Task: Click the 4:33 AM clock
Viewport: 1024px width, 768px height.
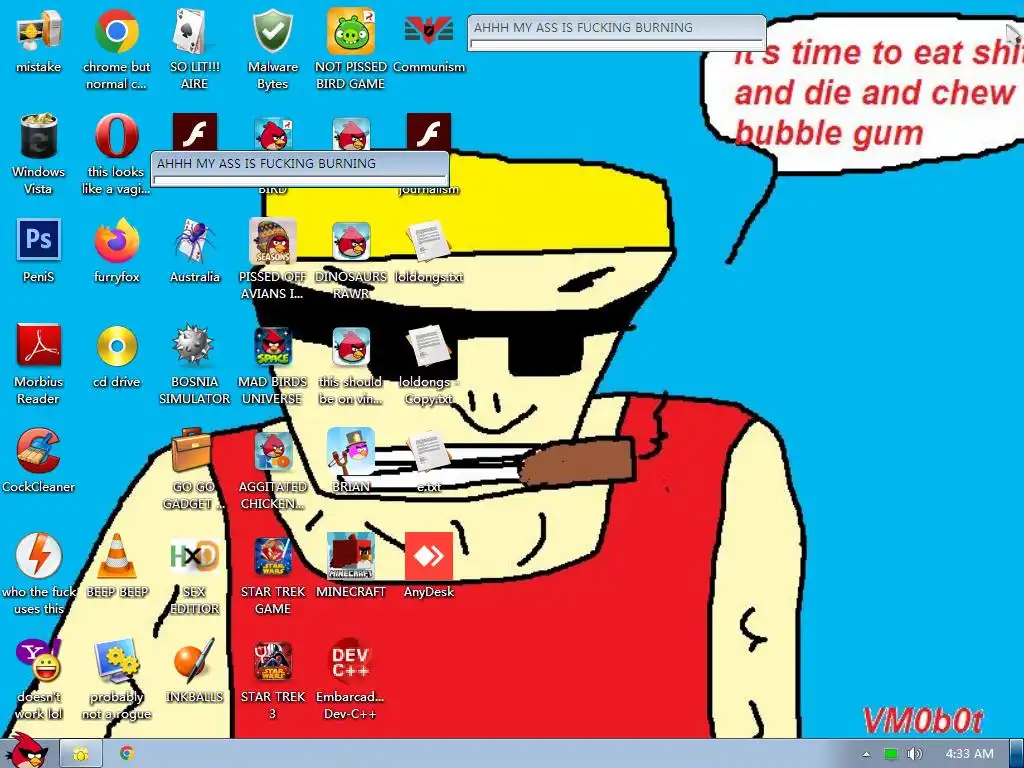Action: pos(969,754)
